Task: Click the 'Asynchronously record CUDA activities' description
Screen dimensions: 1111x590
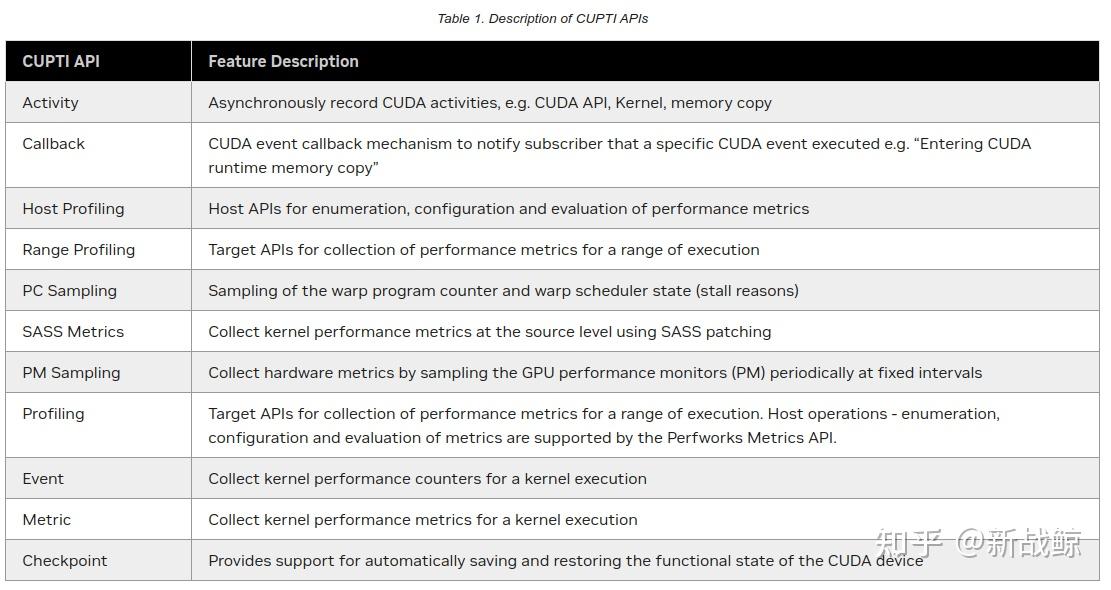Action: click(490, 102)
